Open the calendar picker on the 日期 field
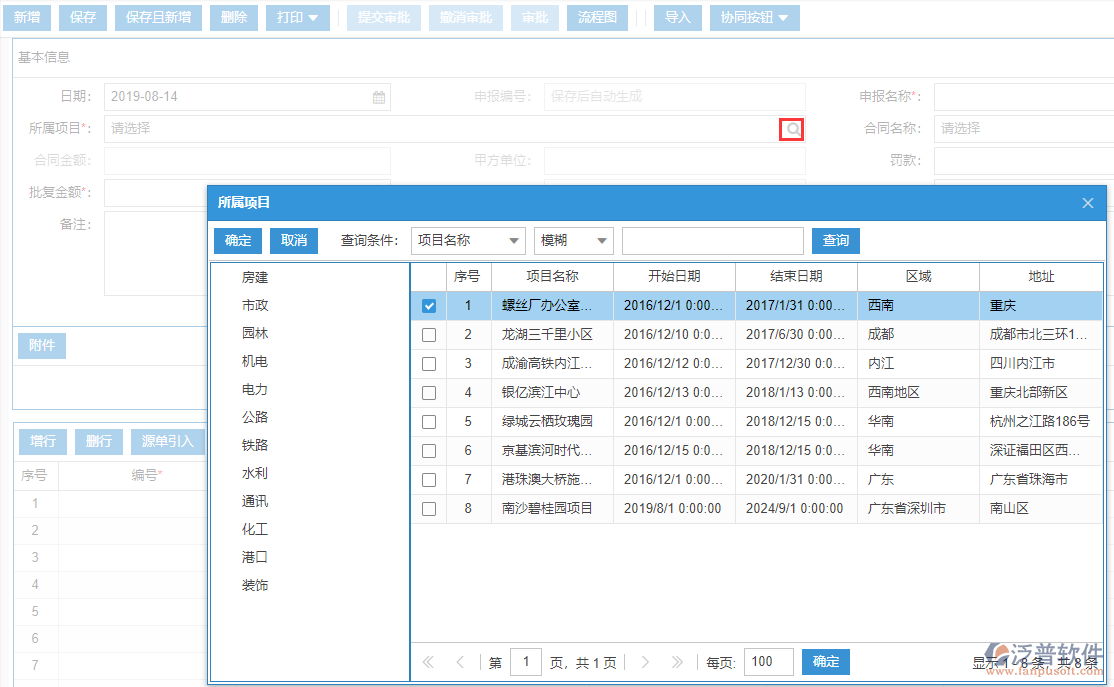The height and width of the screenshot is (687, 1114). (x=377, y=96)
